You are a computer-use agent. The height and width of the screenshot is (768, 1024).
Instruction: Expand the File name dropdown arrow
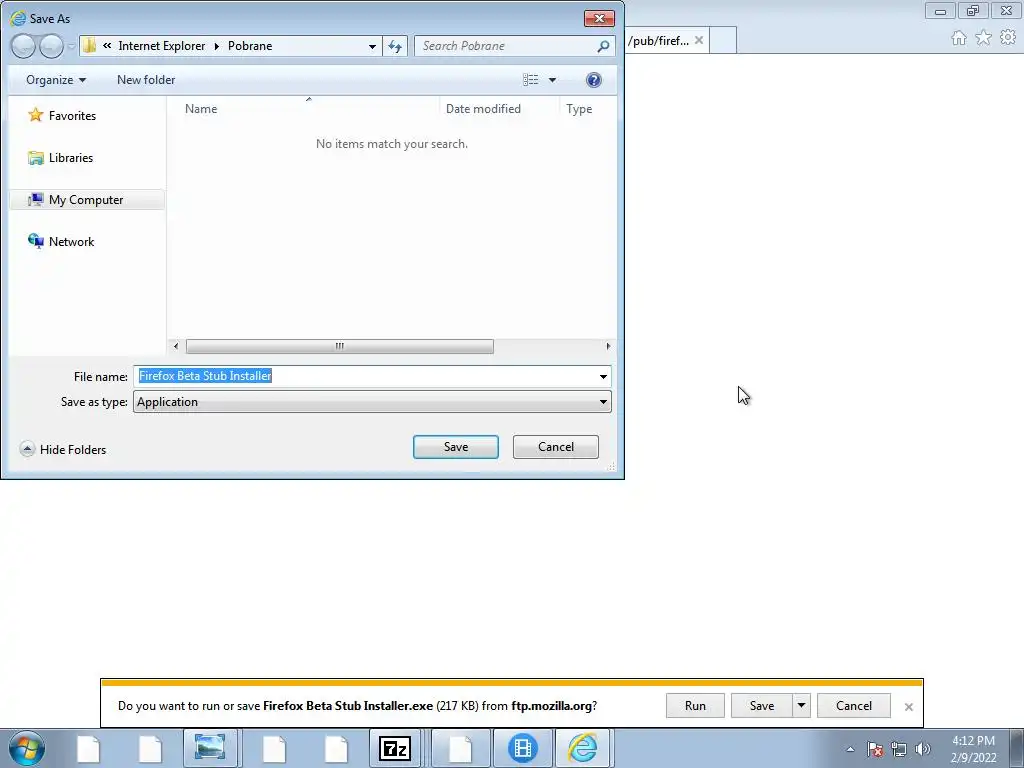coord(603,376)
